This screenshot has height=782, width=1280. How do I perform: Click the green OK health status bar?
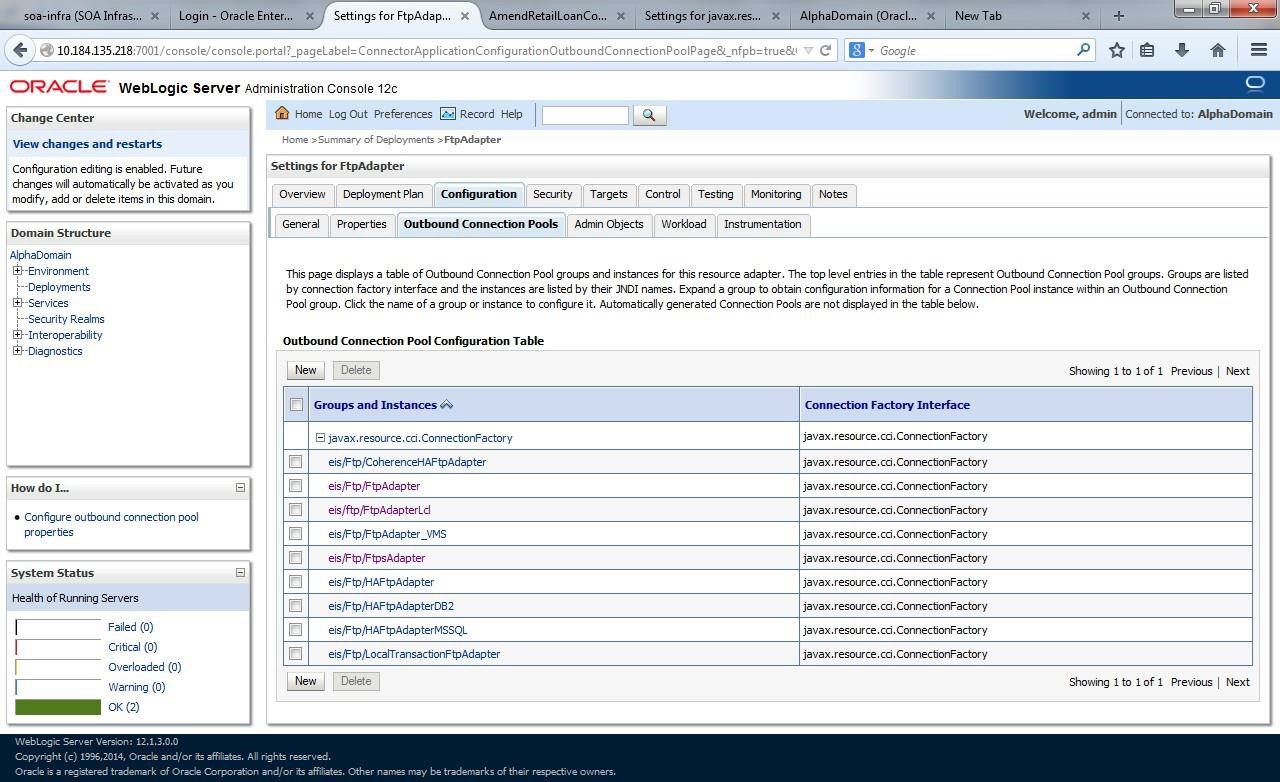pos(57,707)
